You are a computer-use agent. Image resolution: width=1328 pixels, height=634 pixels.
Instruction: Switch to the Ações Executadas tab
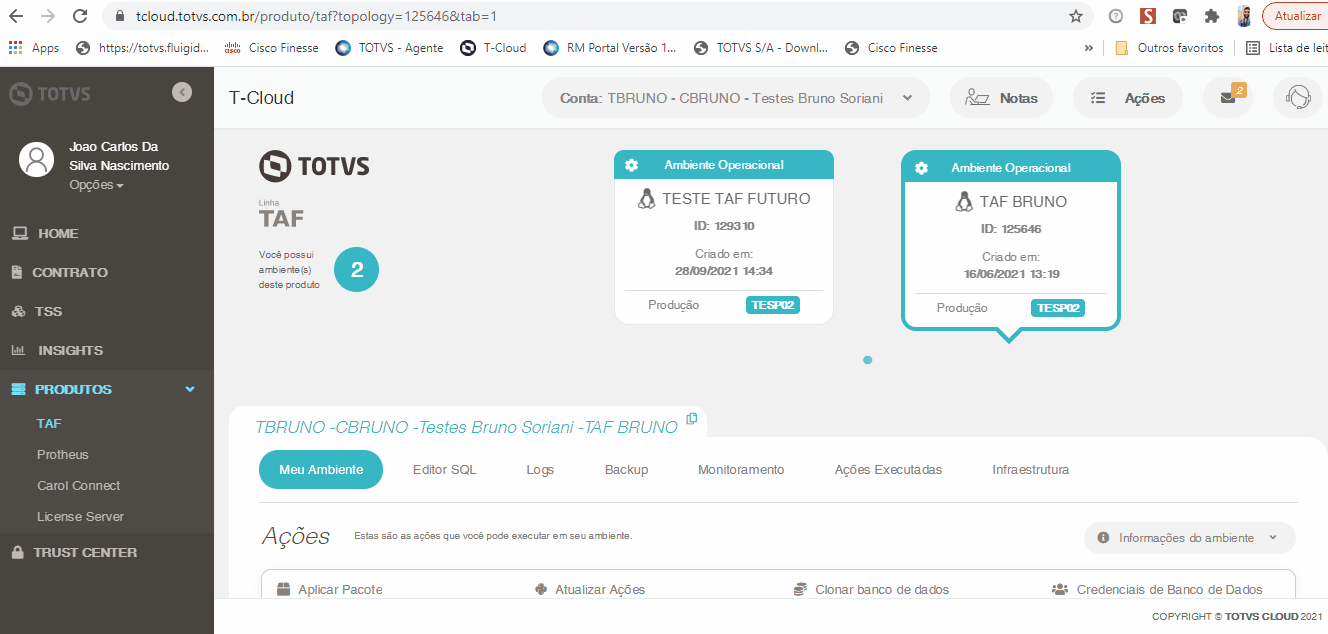tap(888, 469)
